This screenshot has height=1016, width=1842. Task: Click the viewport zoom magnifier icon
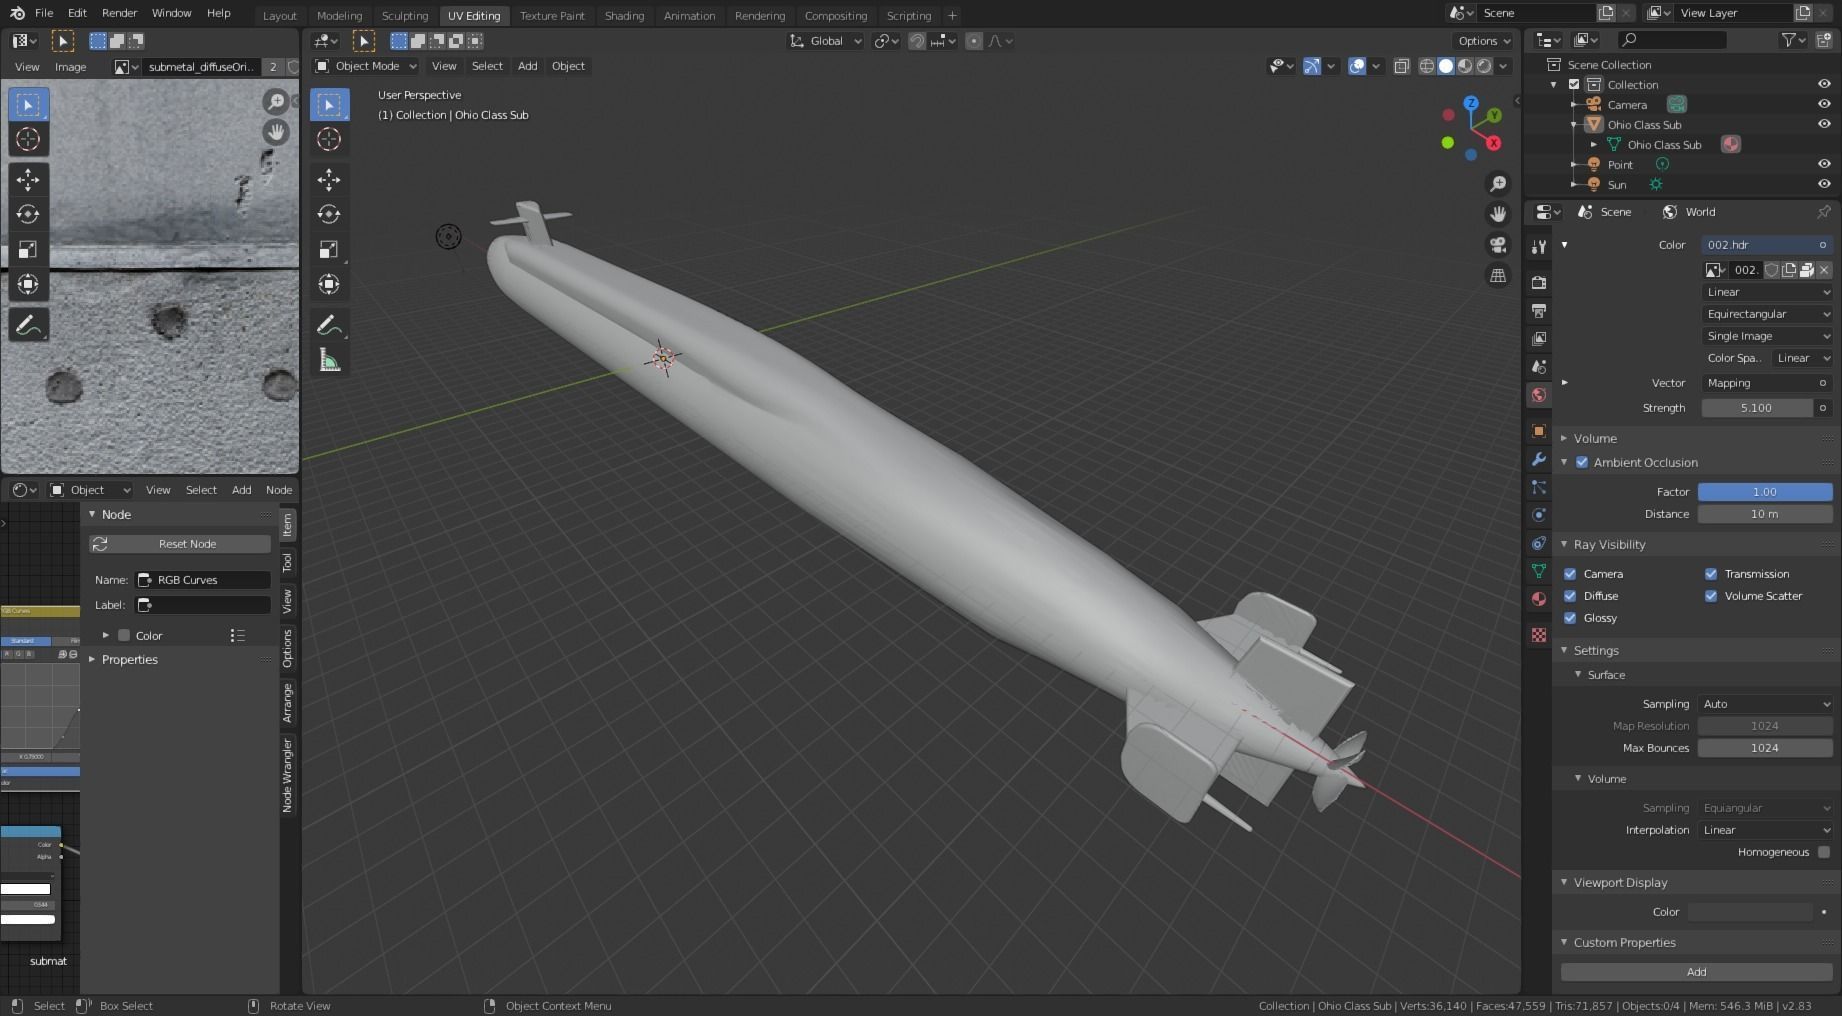pos(1498,184)
